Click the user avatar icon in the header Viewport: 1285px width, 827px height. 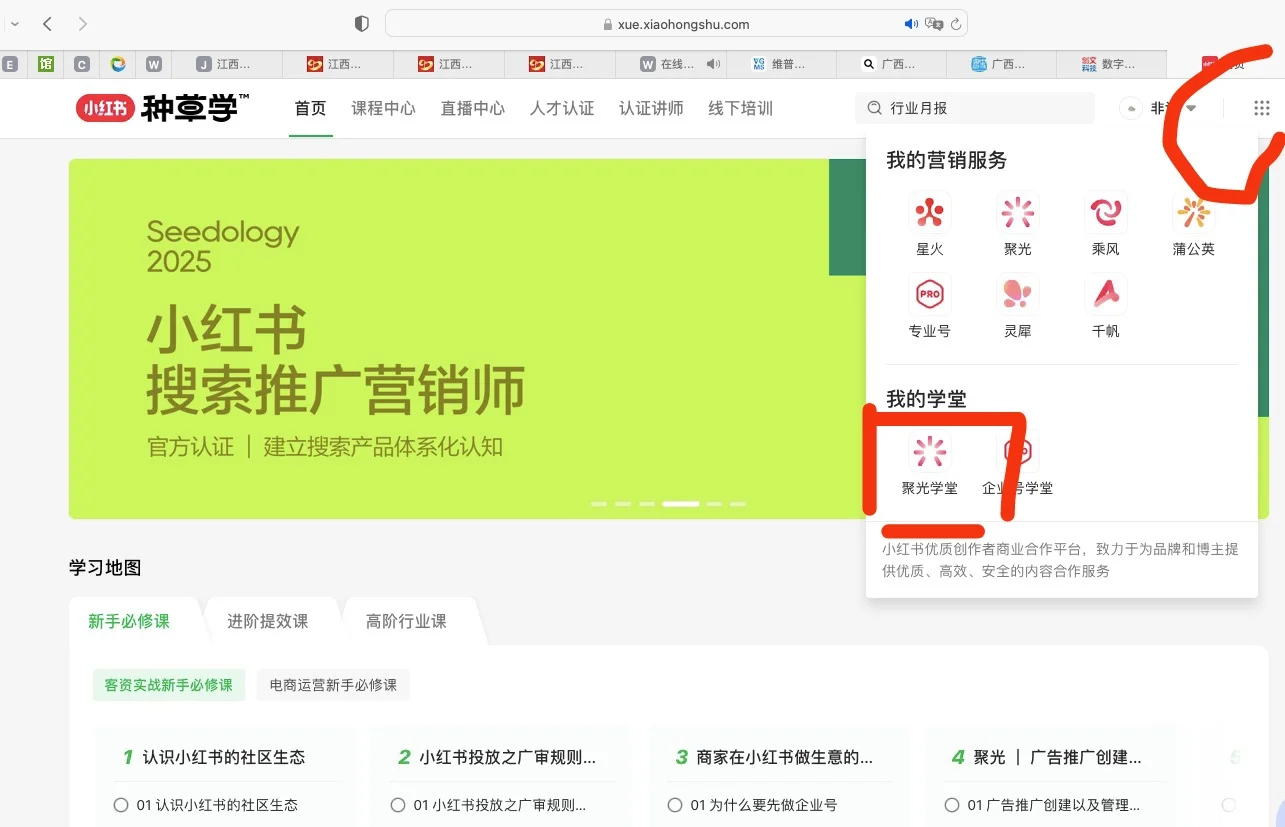point(1131,108)
